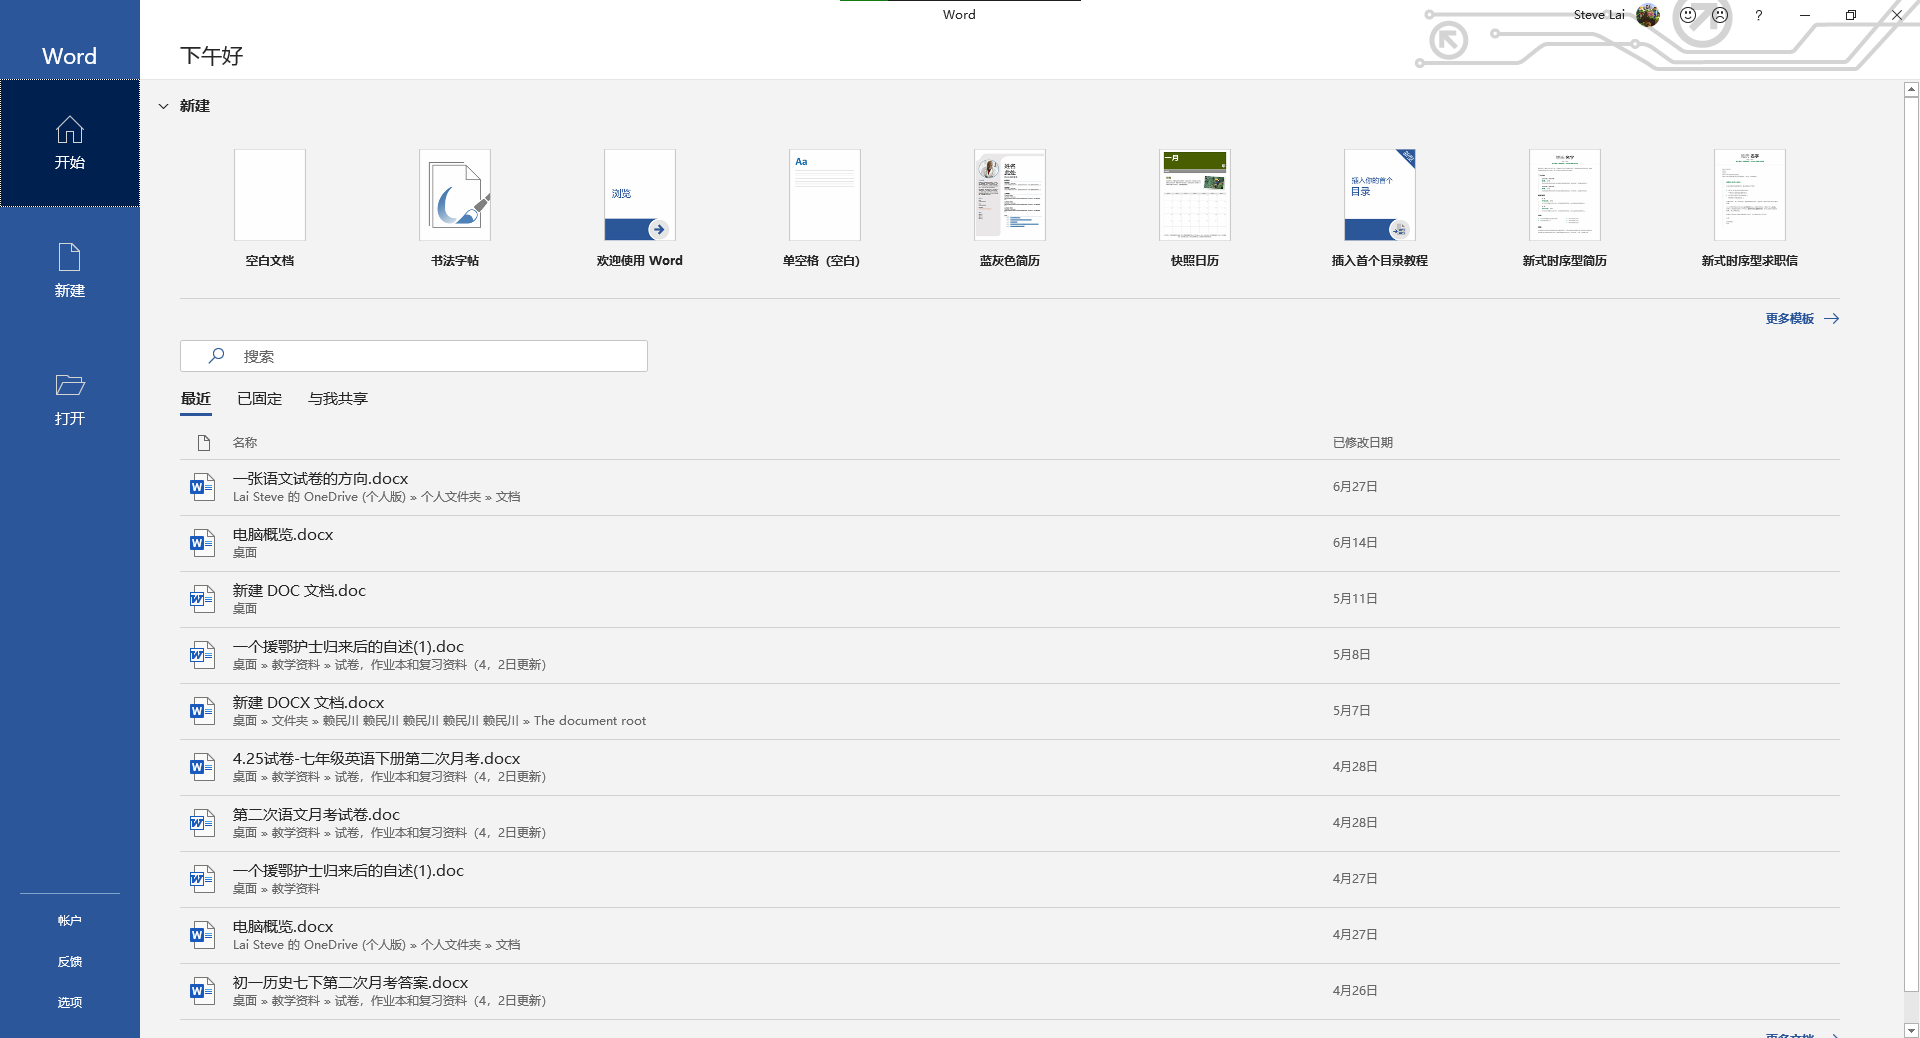Click the file icon for 电脑概览.docx dated 4月27日
Viewport: 1920px width, 1038px height.
click(202, 935)
